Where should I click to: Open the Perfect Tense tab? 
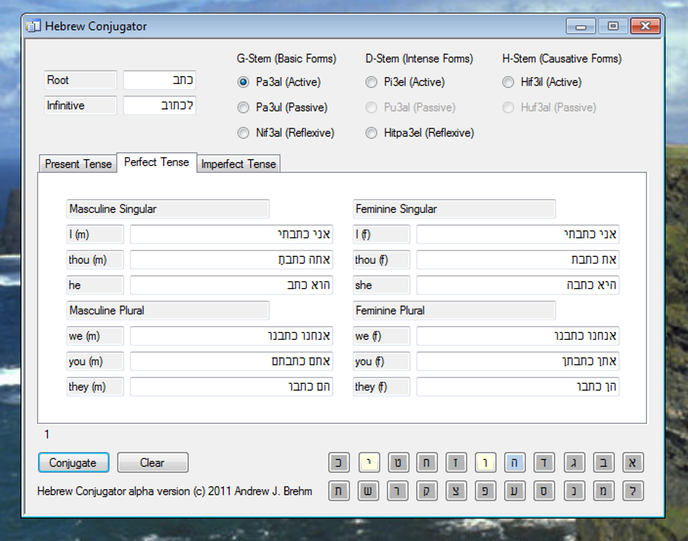157,162
